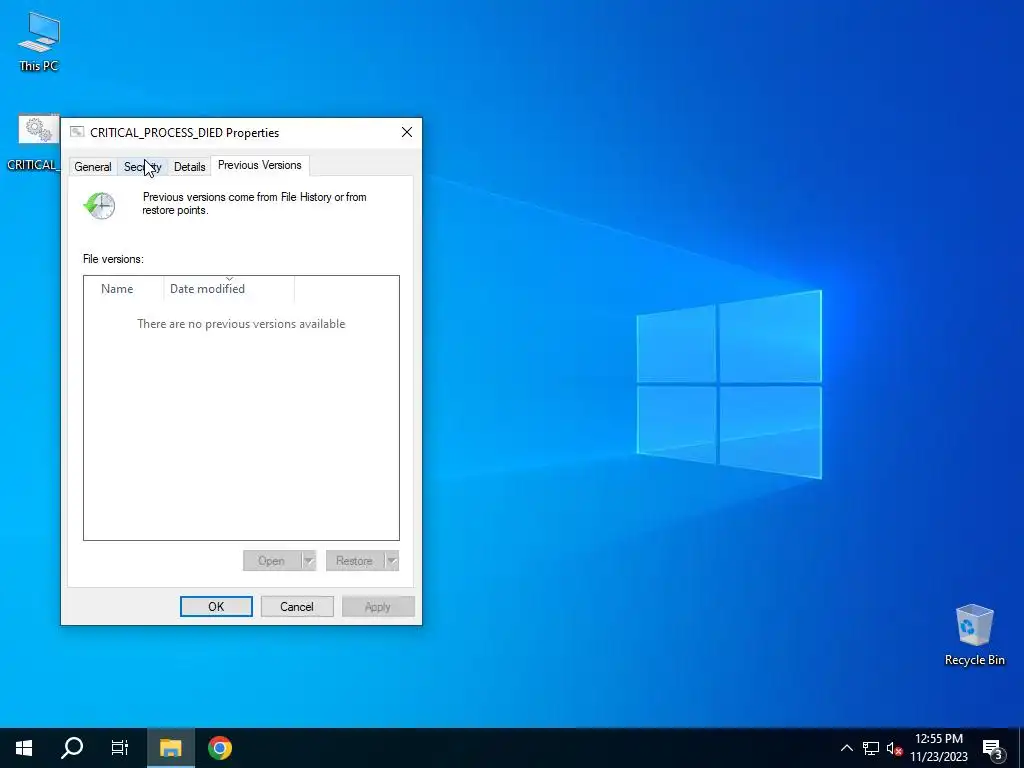
Task: Expand the Restore button dropdown arrow
Action: (x=391, y=560)
